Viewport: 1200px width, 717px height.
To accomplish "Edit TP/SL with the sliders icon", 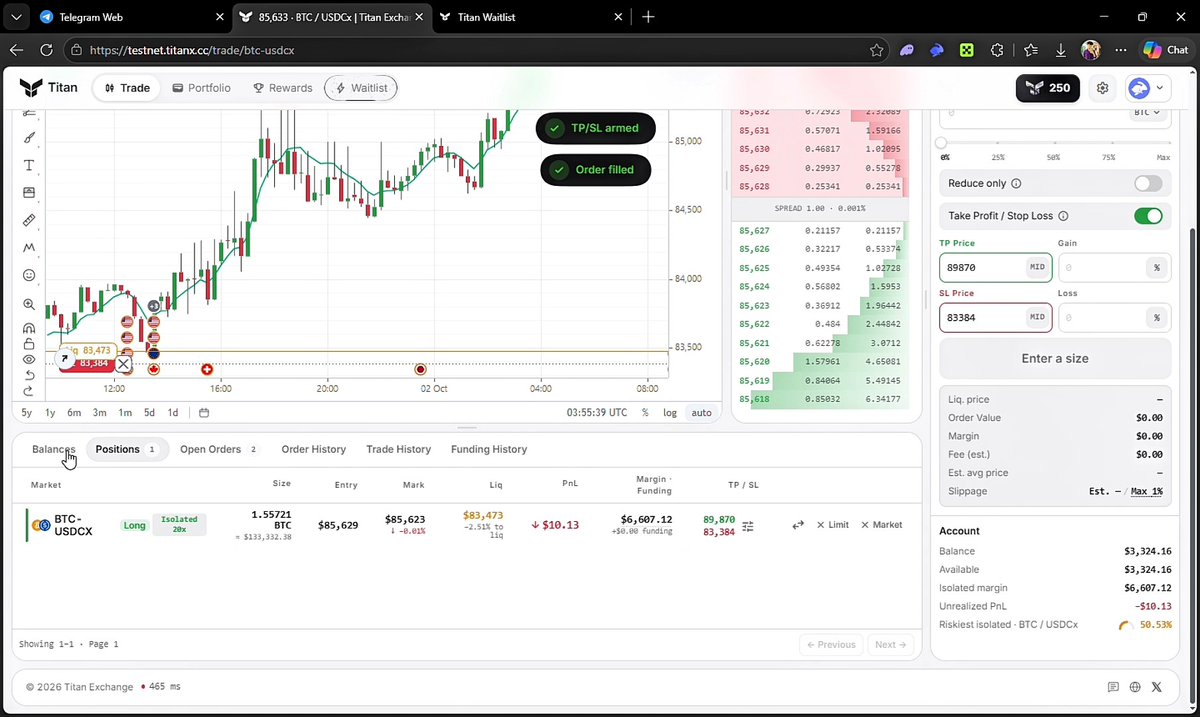I will click(748, 526).
